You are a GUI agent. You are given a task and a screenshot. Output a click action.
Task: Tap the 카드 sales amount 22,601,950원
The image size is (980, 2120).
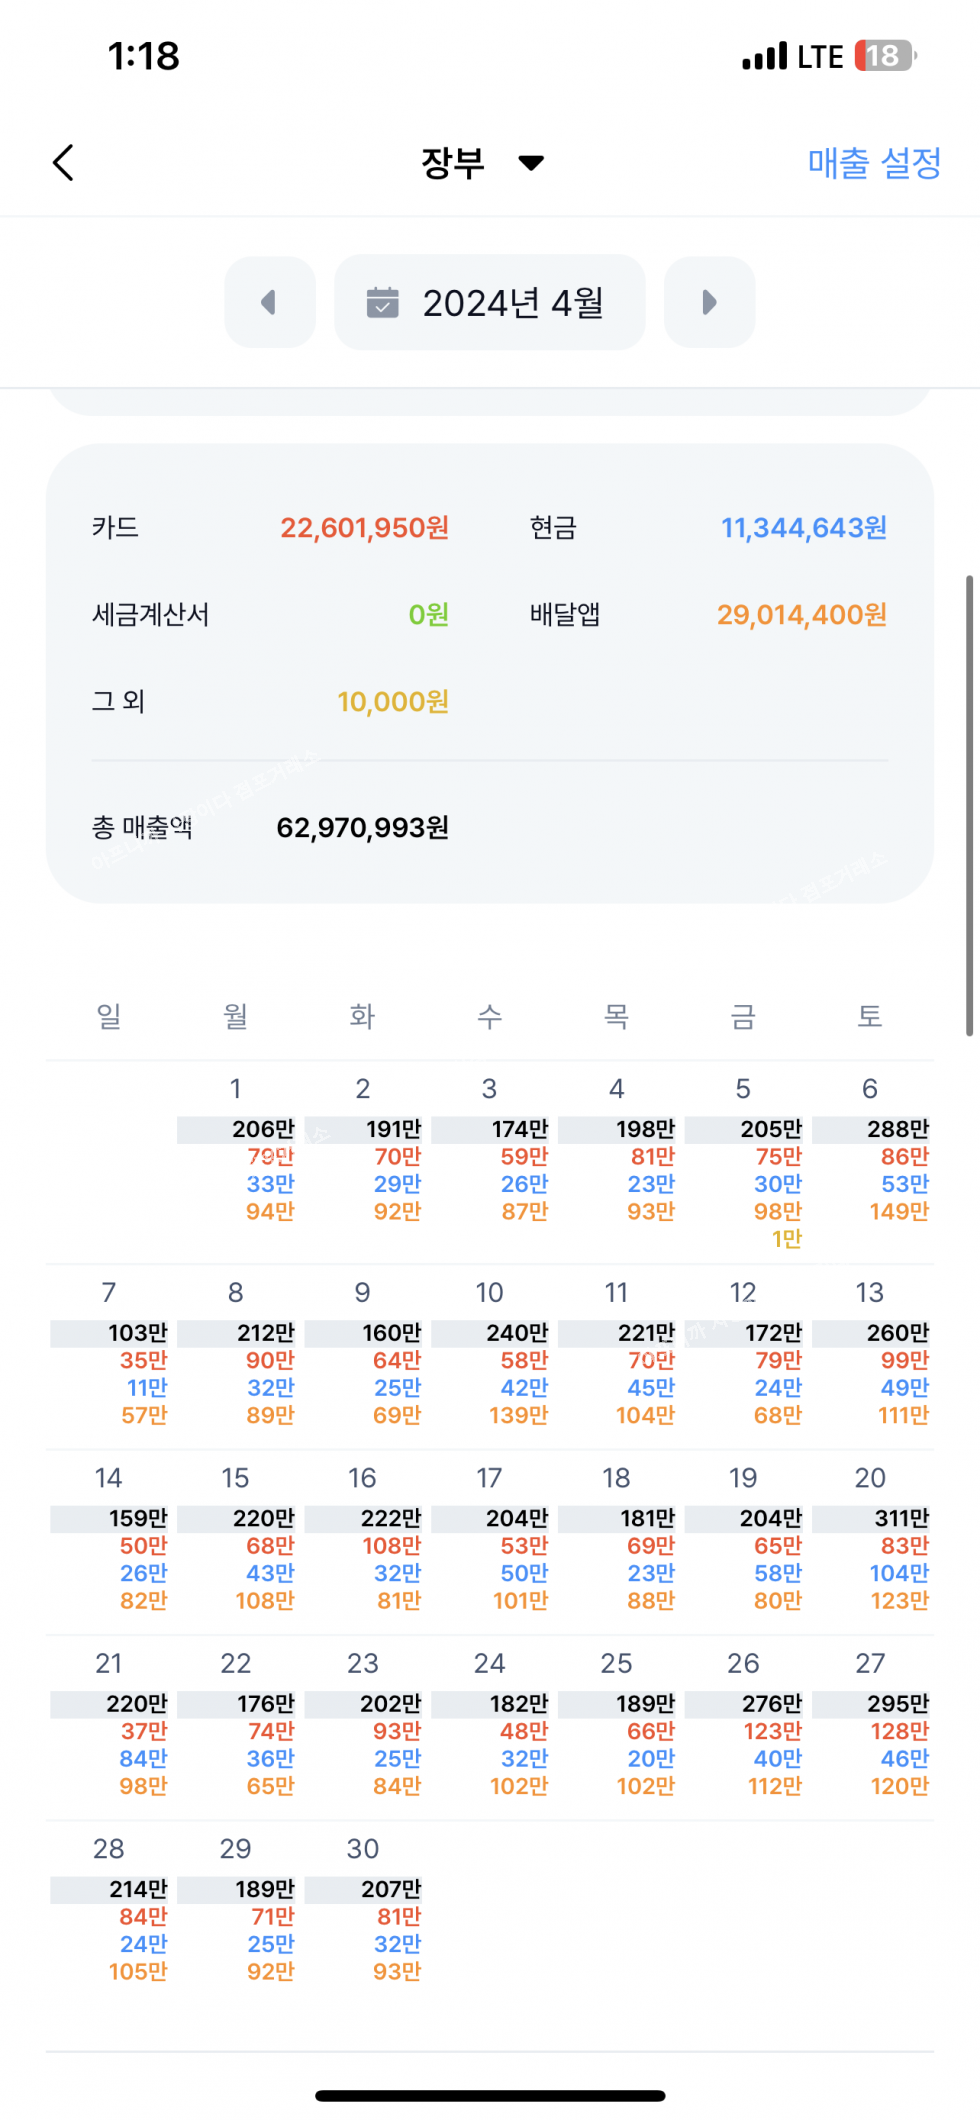(x=364, y=528)
